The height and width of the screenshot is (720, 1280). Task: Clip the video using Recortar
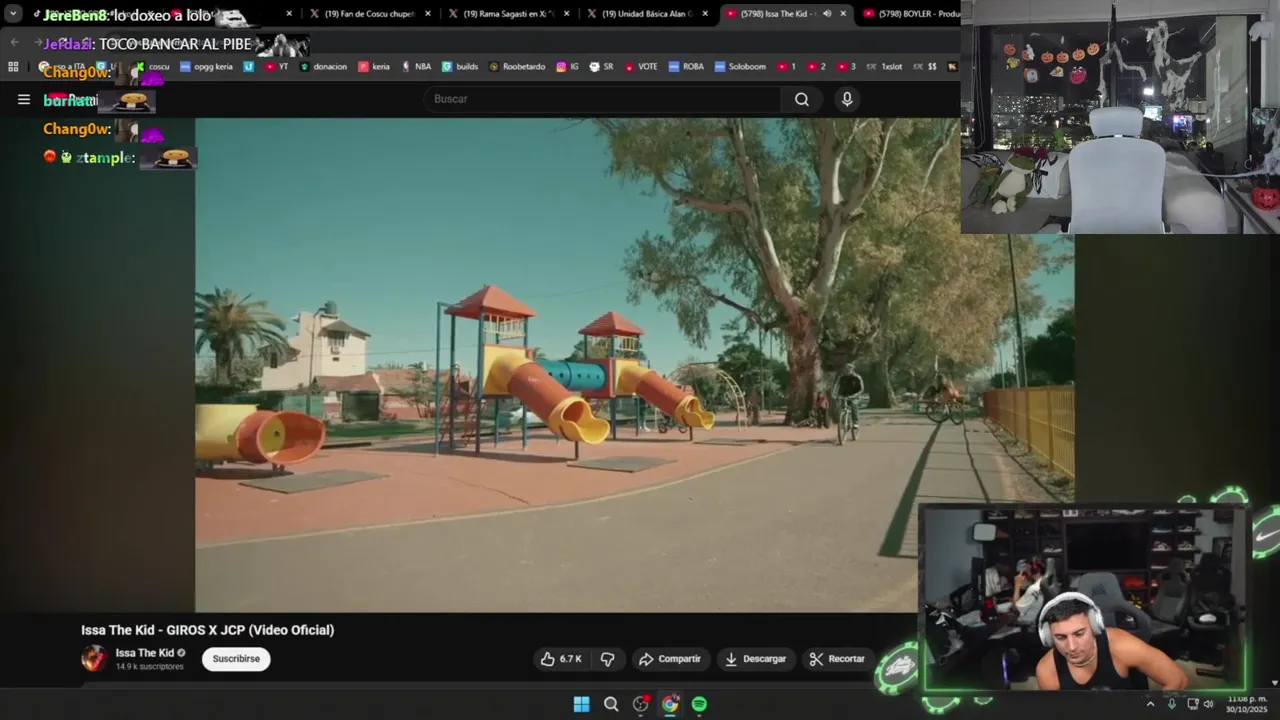pos(837,659)
